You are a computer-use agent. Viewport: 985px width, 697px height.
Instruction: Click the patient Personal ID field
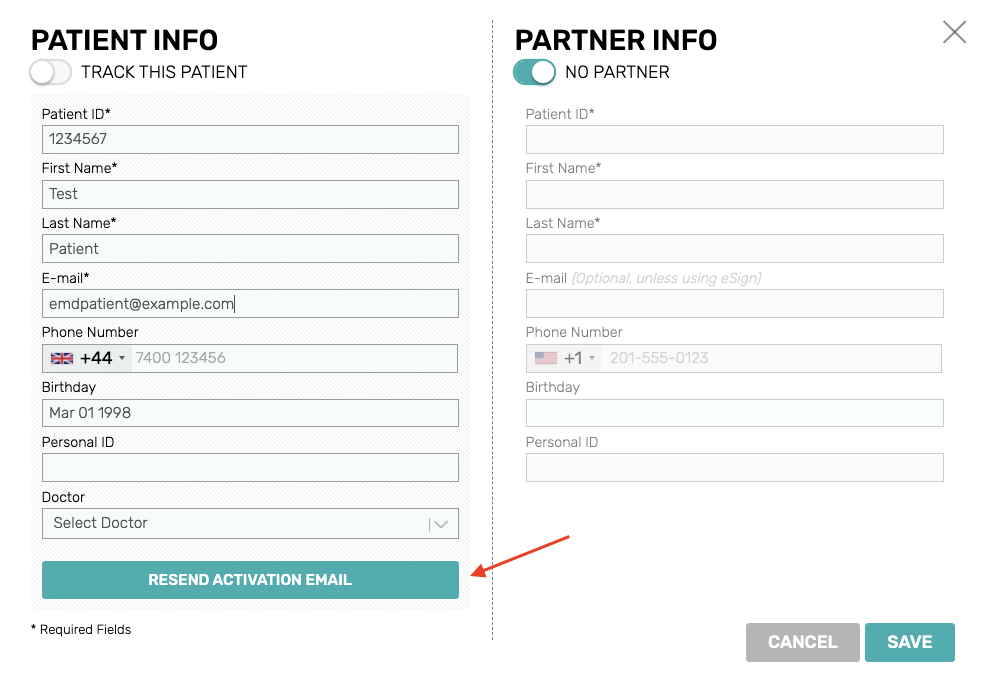(x=250, y=468)
